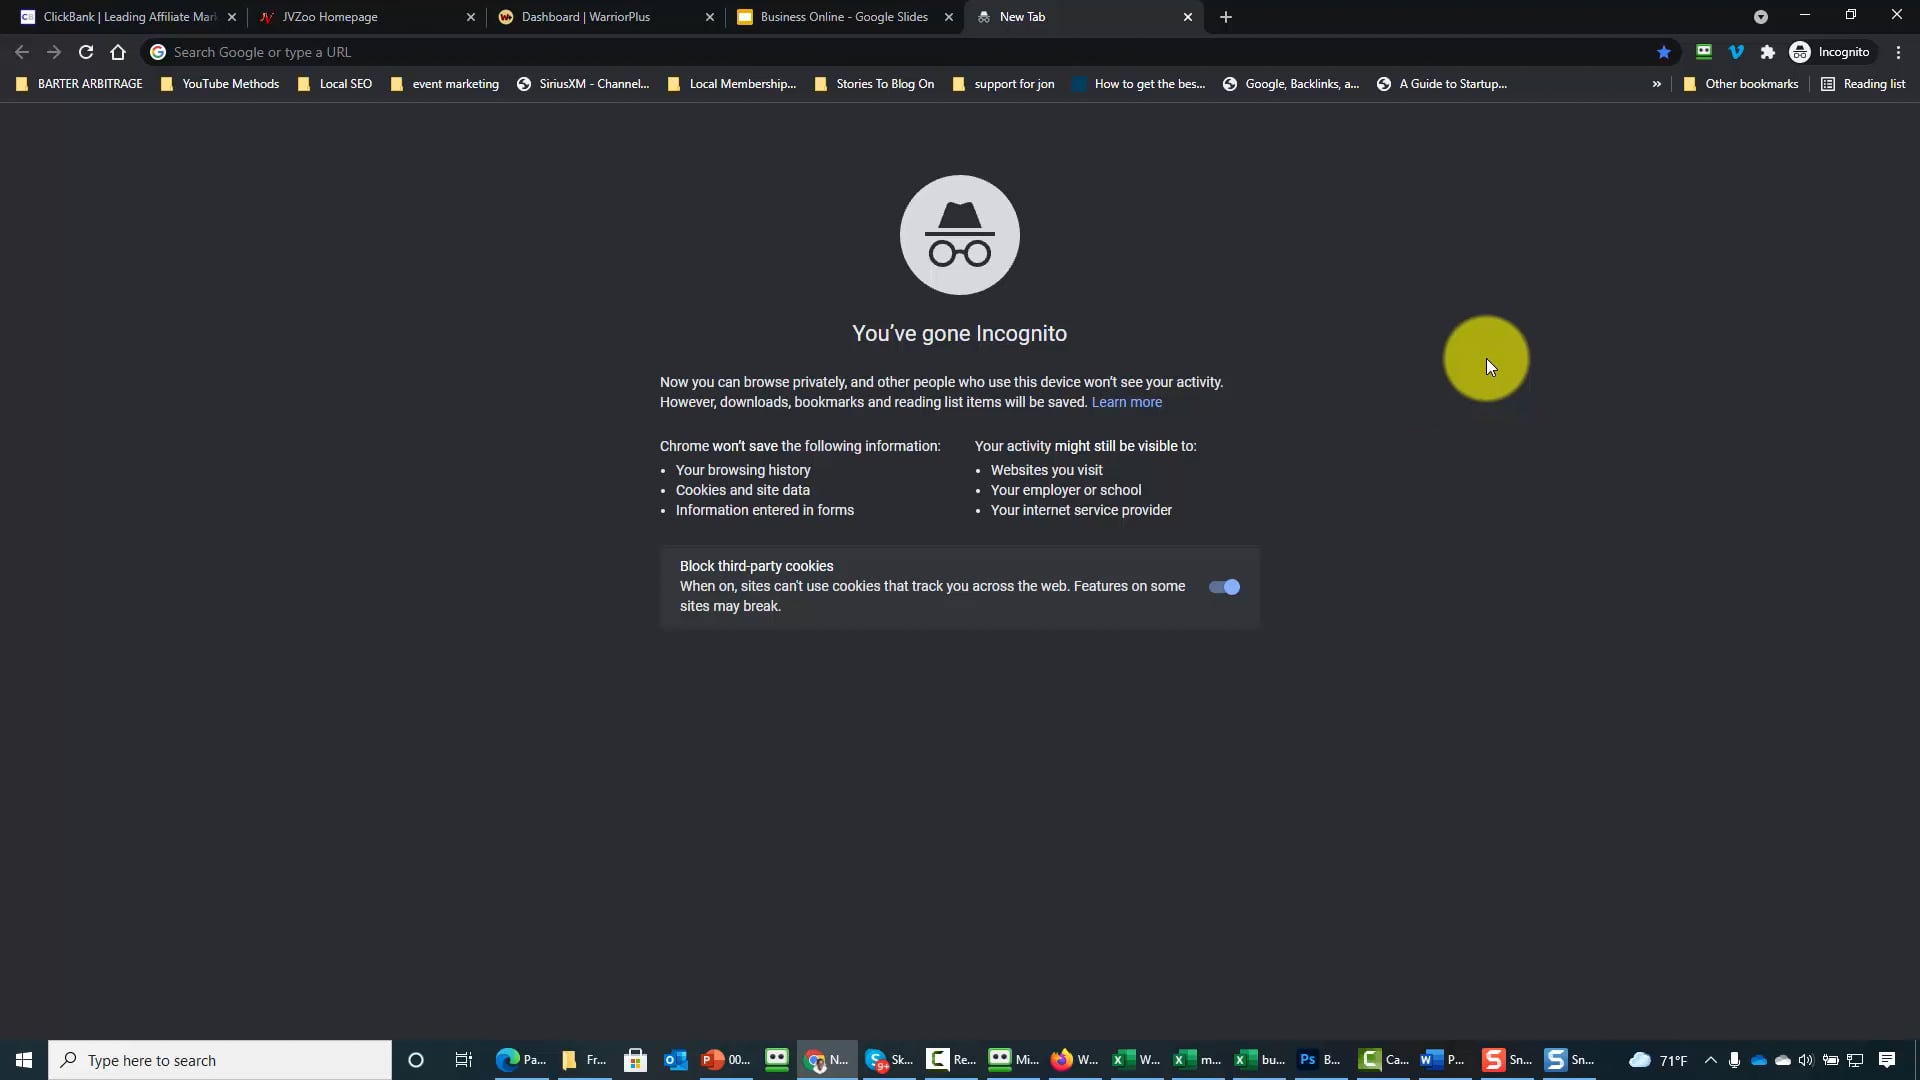The image size is (1920, 1080).
Task: Open Local SEO bookmark folder
Action: (335, 84)
